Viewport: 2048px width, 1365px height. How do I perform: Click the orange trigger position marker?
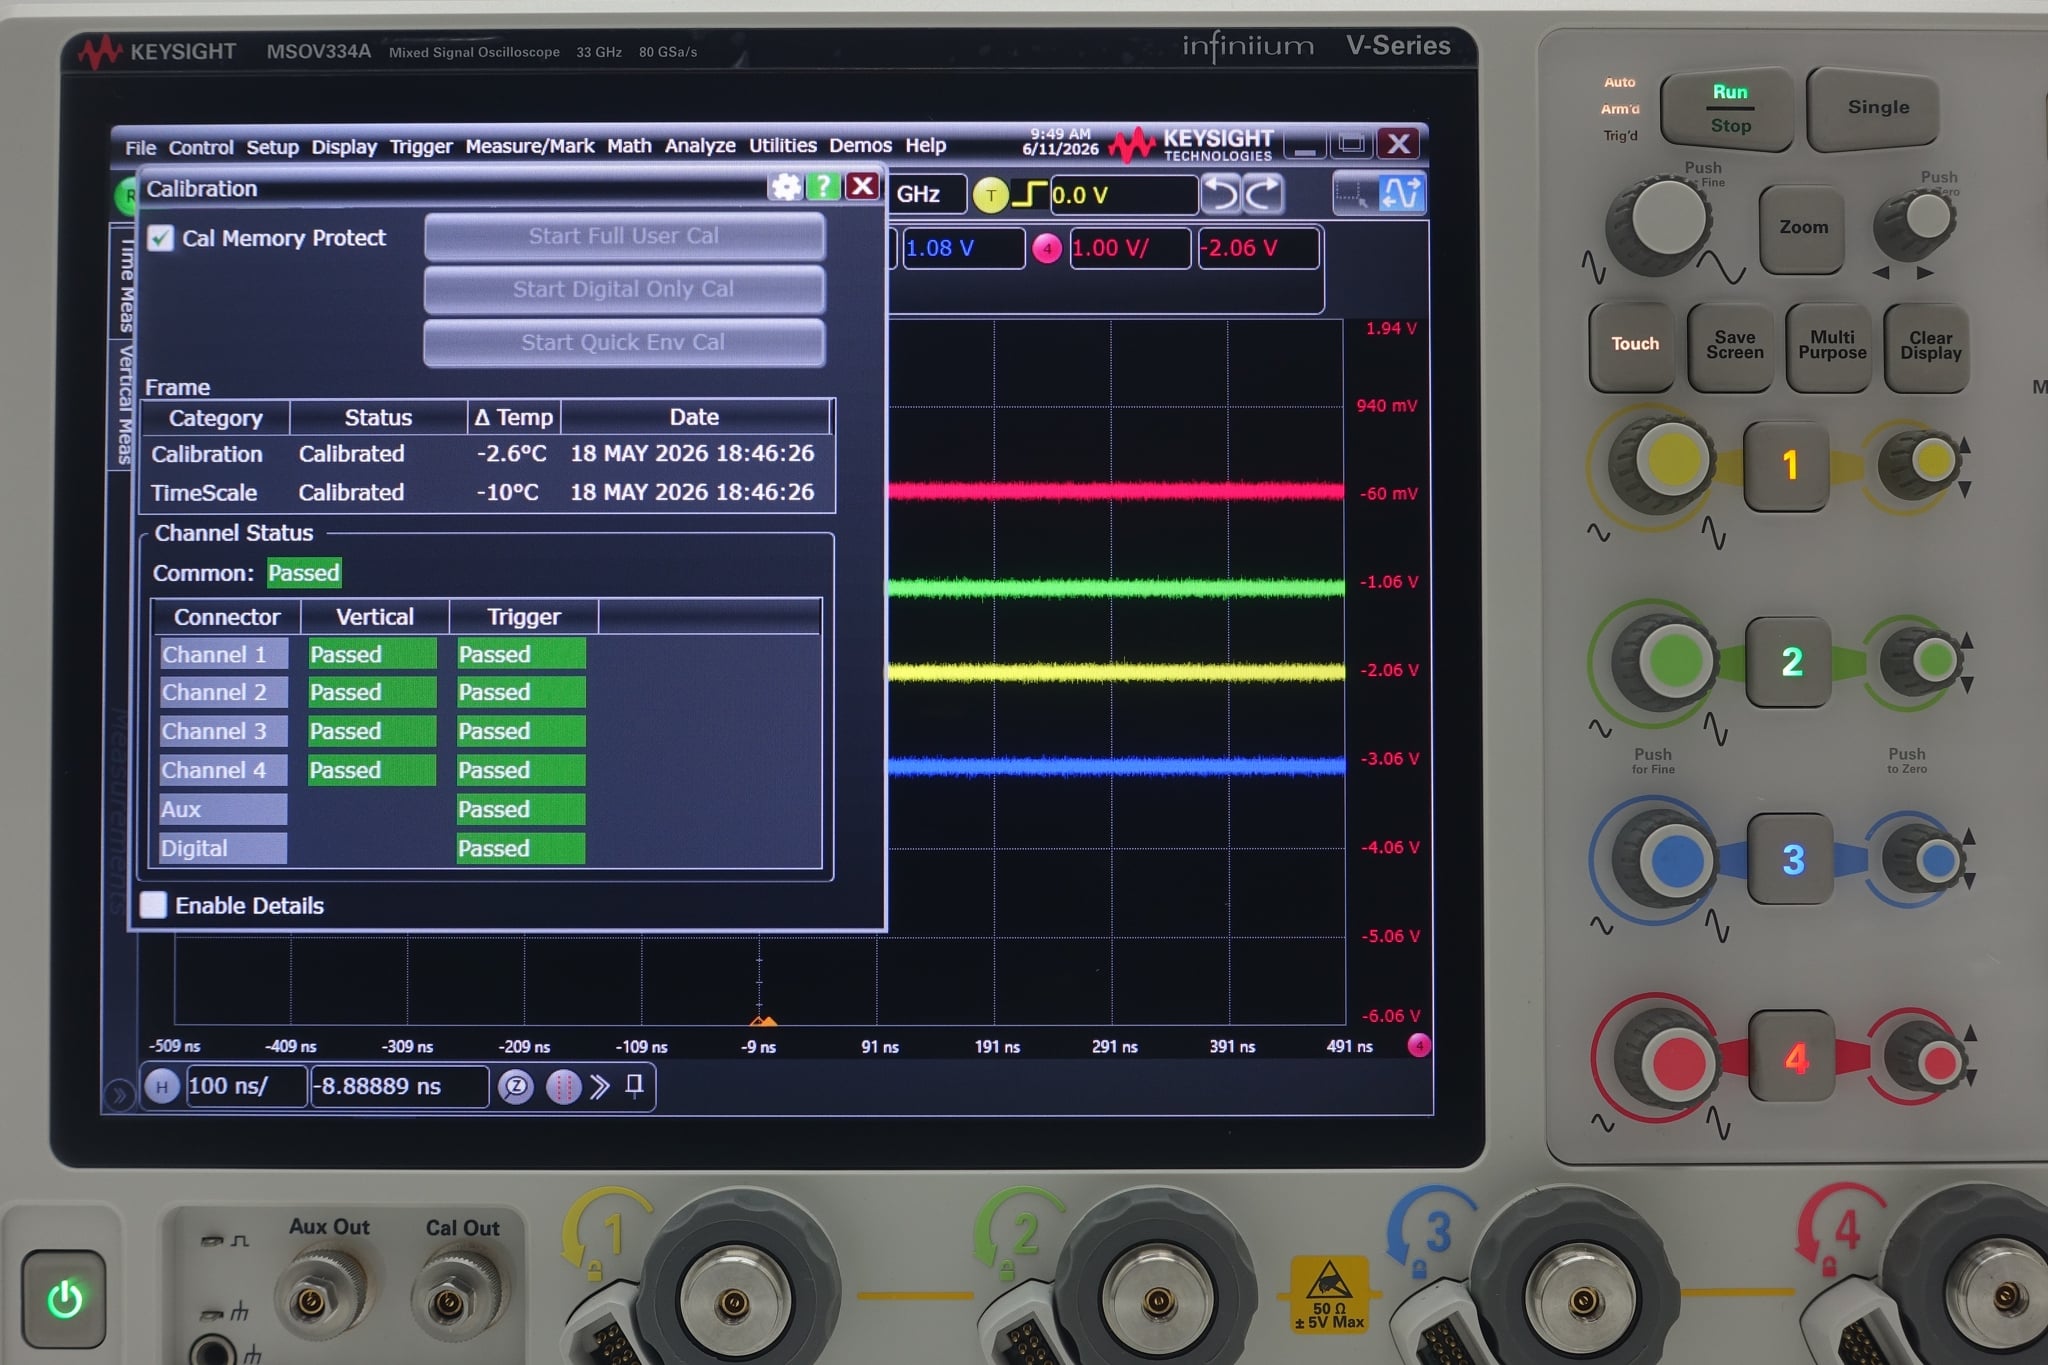(x=763, y=1020)
